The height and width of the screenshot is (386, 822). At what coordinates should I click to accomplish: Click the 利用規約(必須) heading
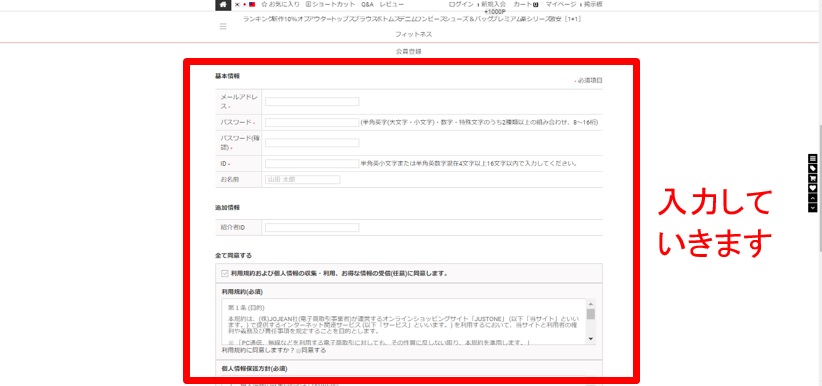tap(242, 291)
